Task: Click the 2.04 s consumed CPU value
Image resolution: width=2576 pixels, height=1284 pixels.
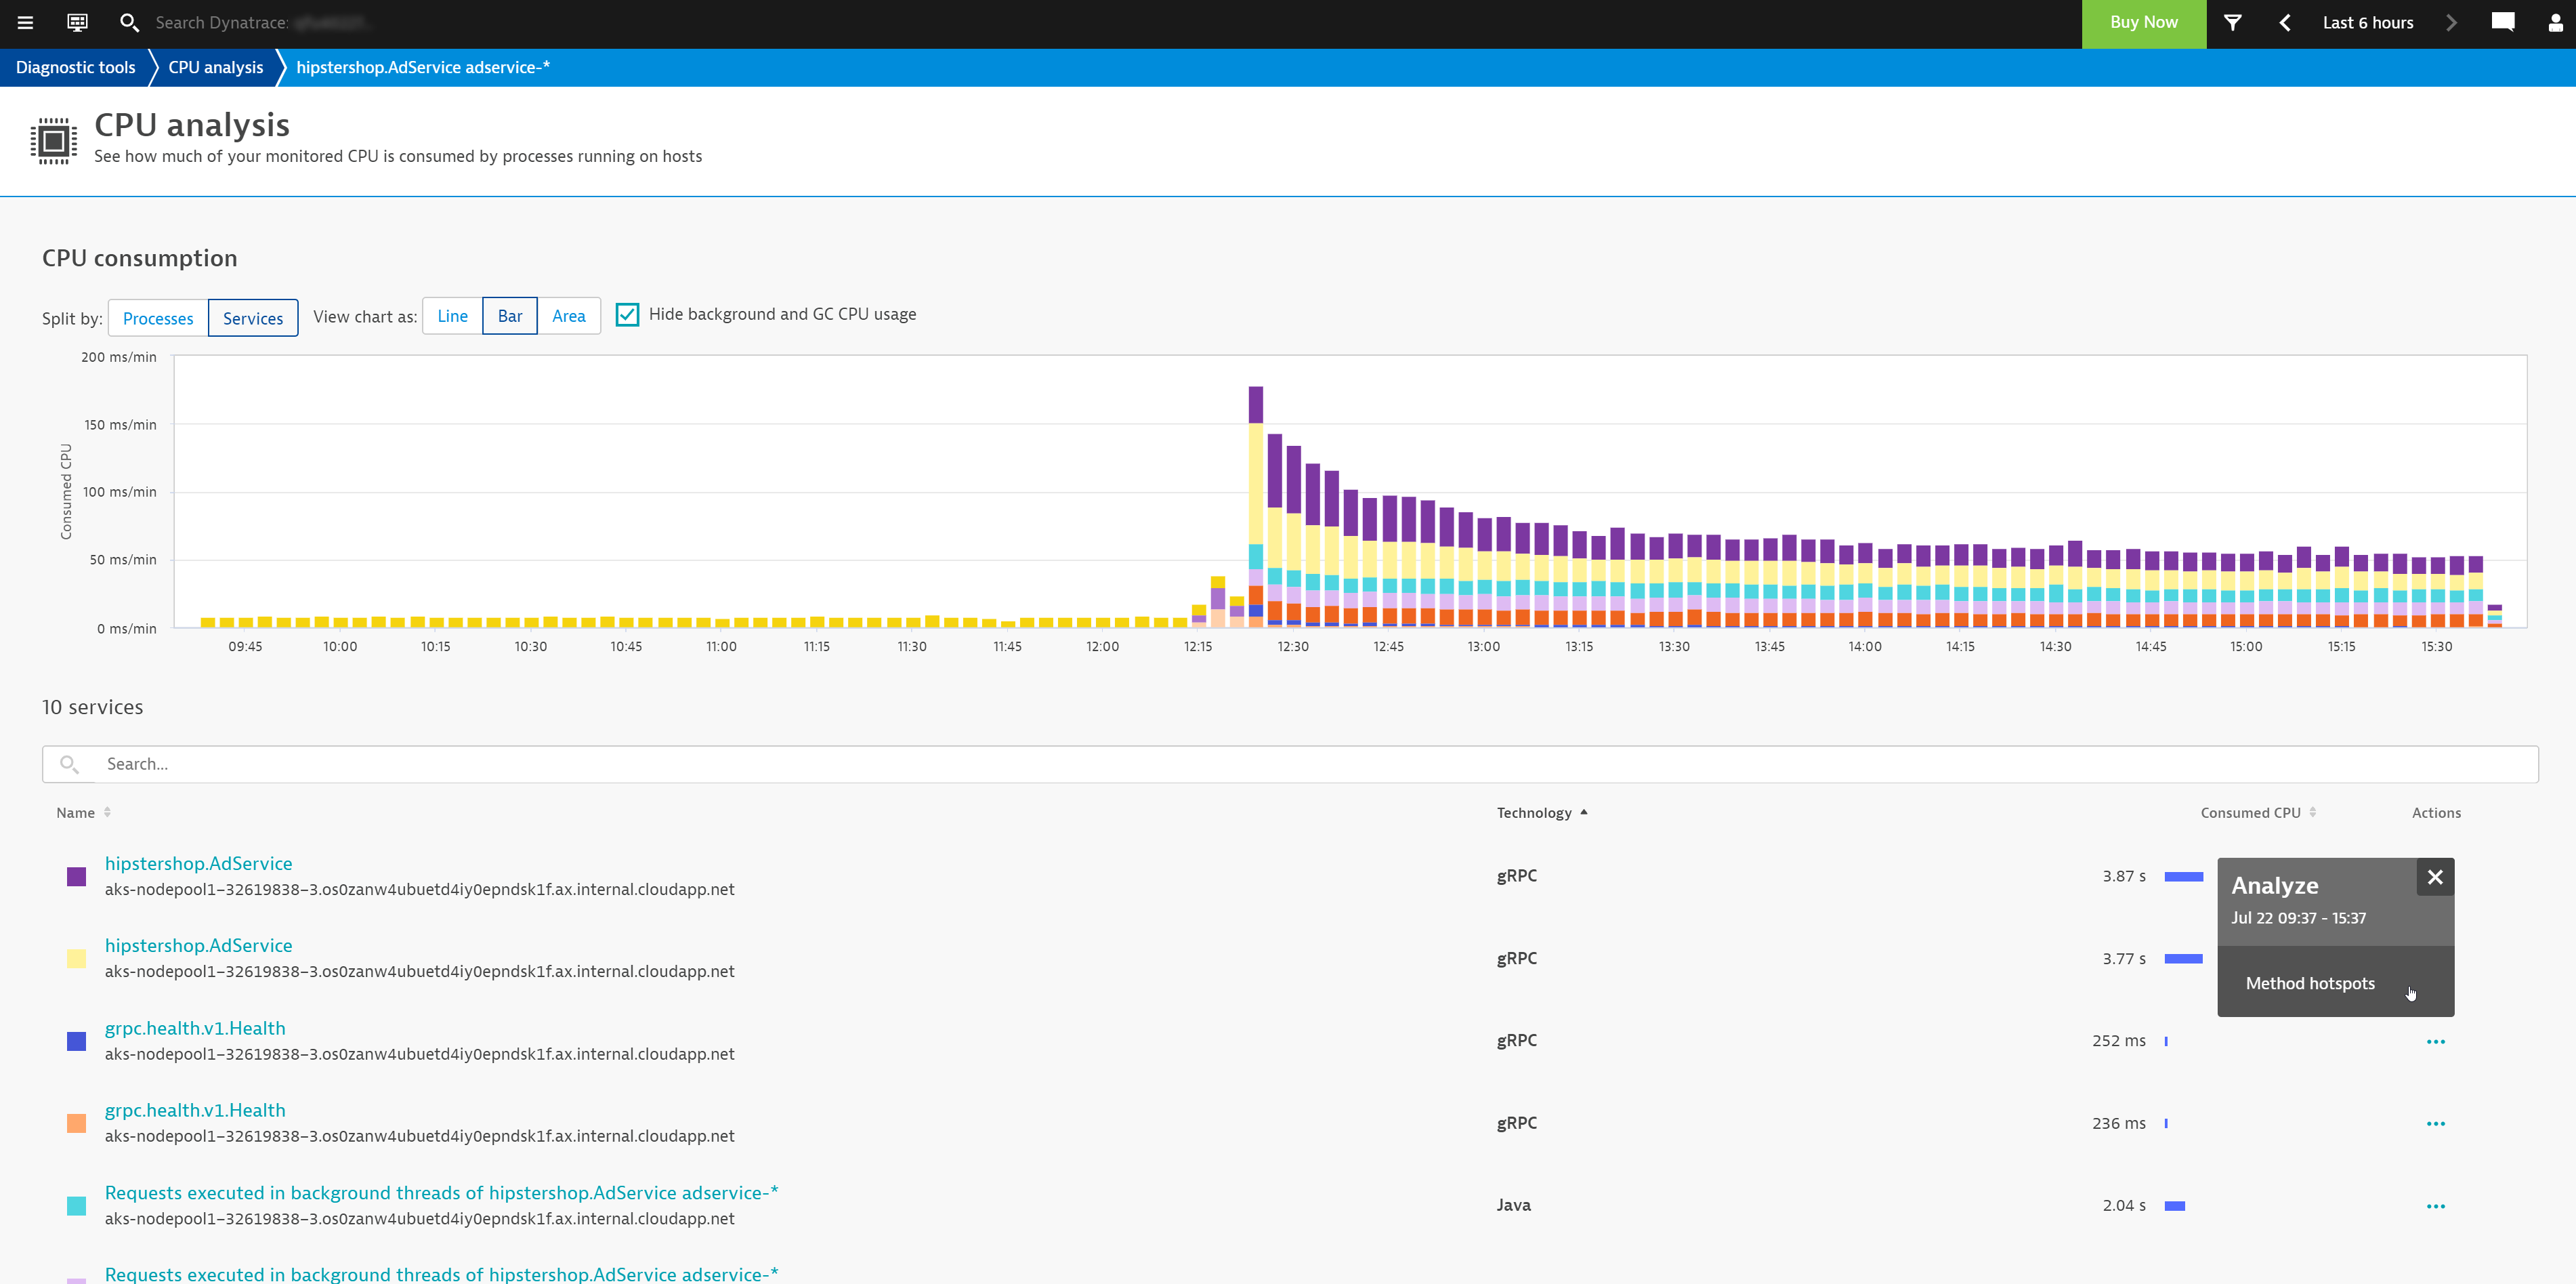Action: pyautogui.click(x=2123, y=1205)
